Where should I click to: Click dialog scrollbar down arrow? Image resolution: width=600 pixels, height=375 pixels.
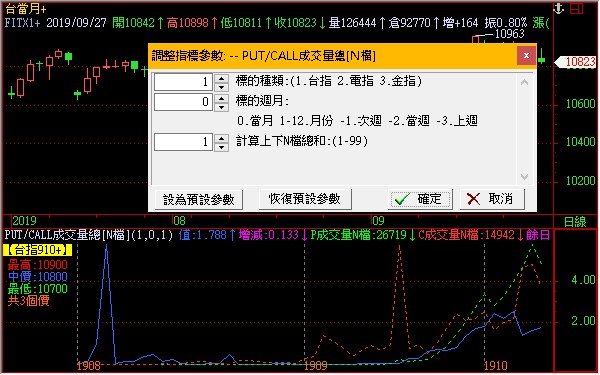pyautogui.click(x=525, y=176)
